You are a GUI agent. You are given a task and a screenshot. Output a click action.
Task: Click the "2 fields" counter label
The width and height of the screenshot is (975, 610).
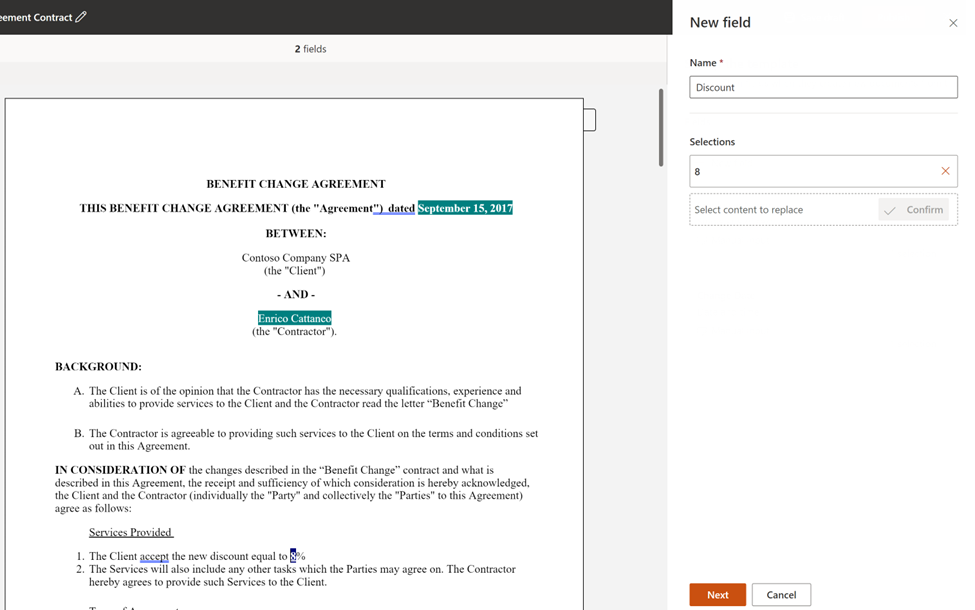[x=310, y=49]
